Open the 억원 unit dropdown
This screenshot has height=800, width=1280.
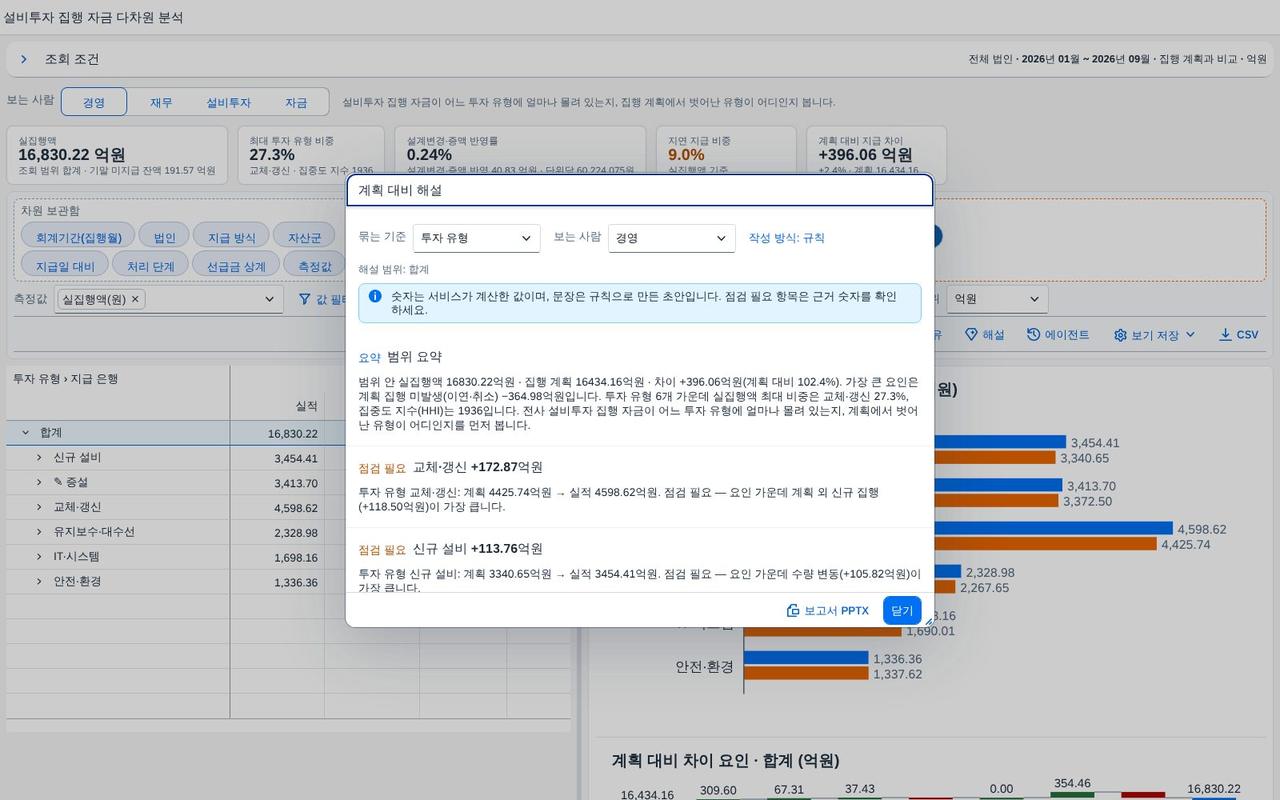pos(997,298)
